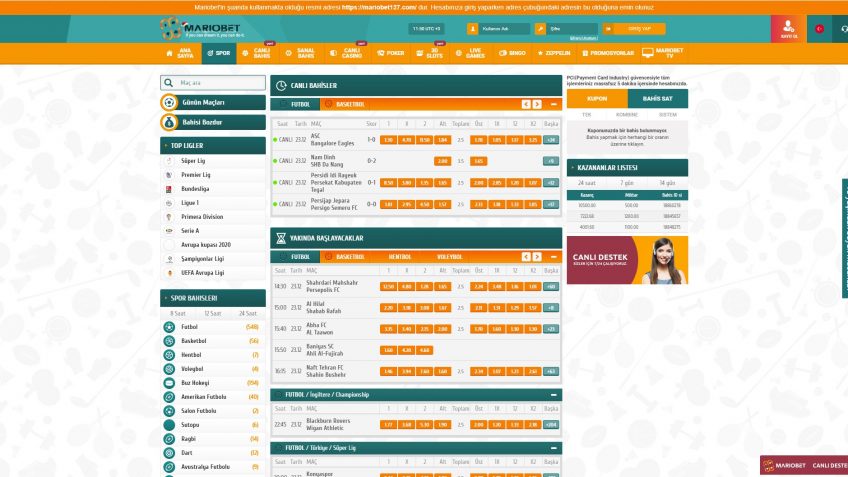Click the Amerikan Futbolu sport icon
The height and width of the screenshot is (477, 848).
click(x=169, y=397)
